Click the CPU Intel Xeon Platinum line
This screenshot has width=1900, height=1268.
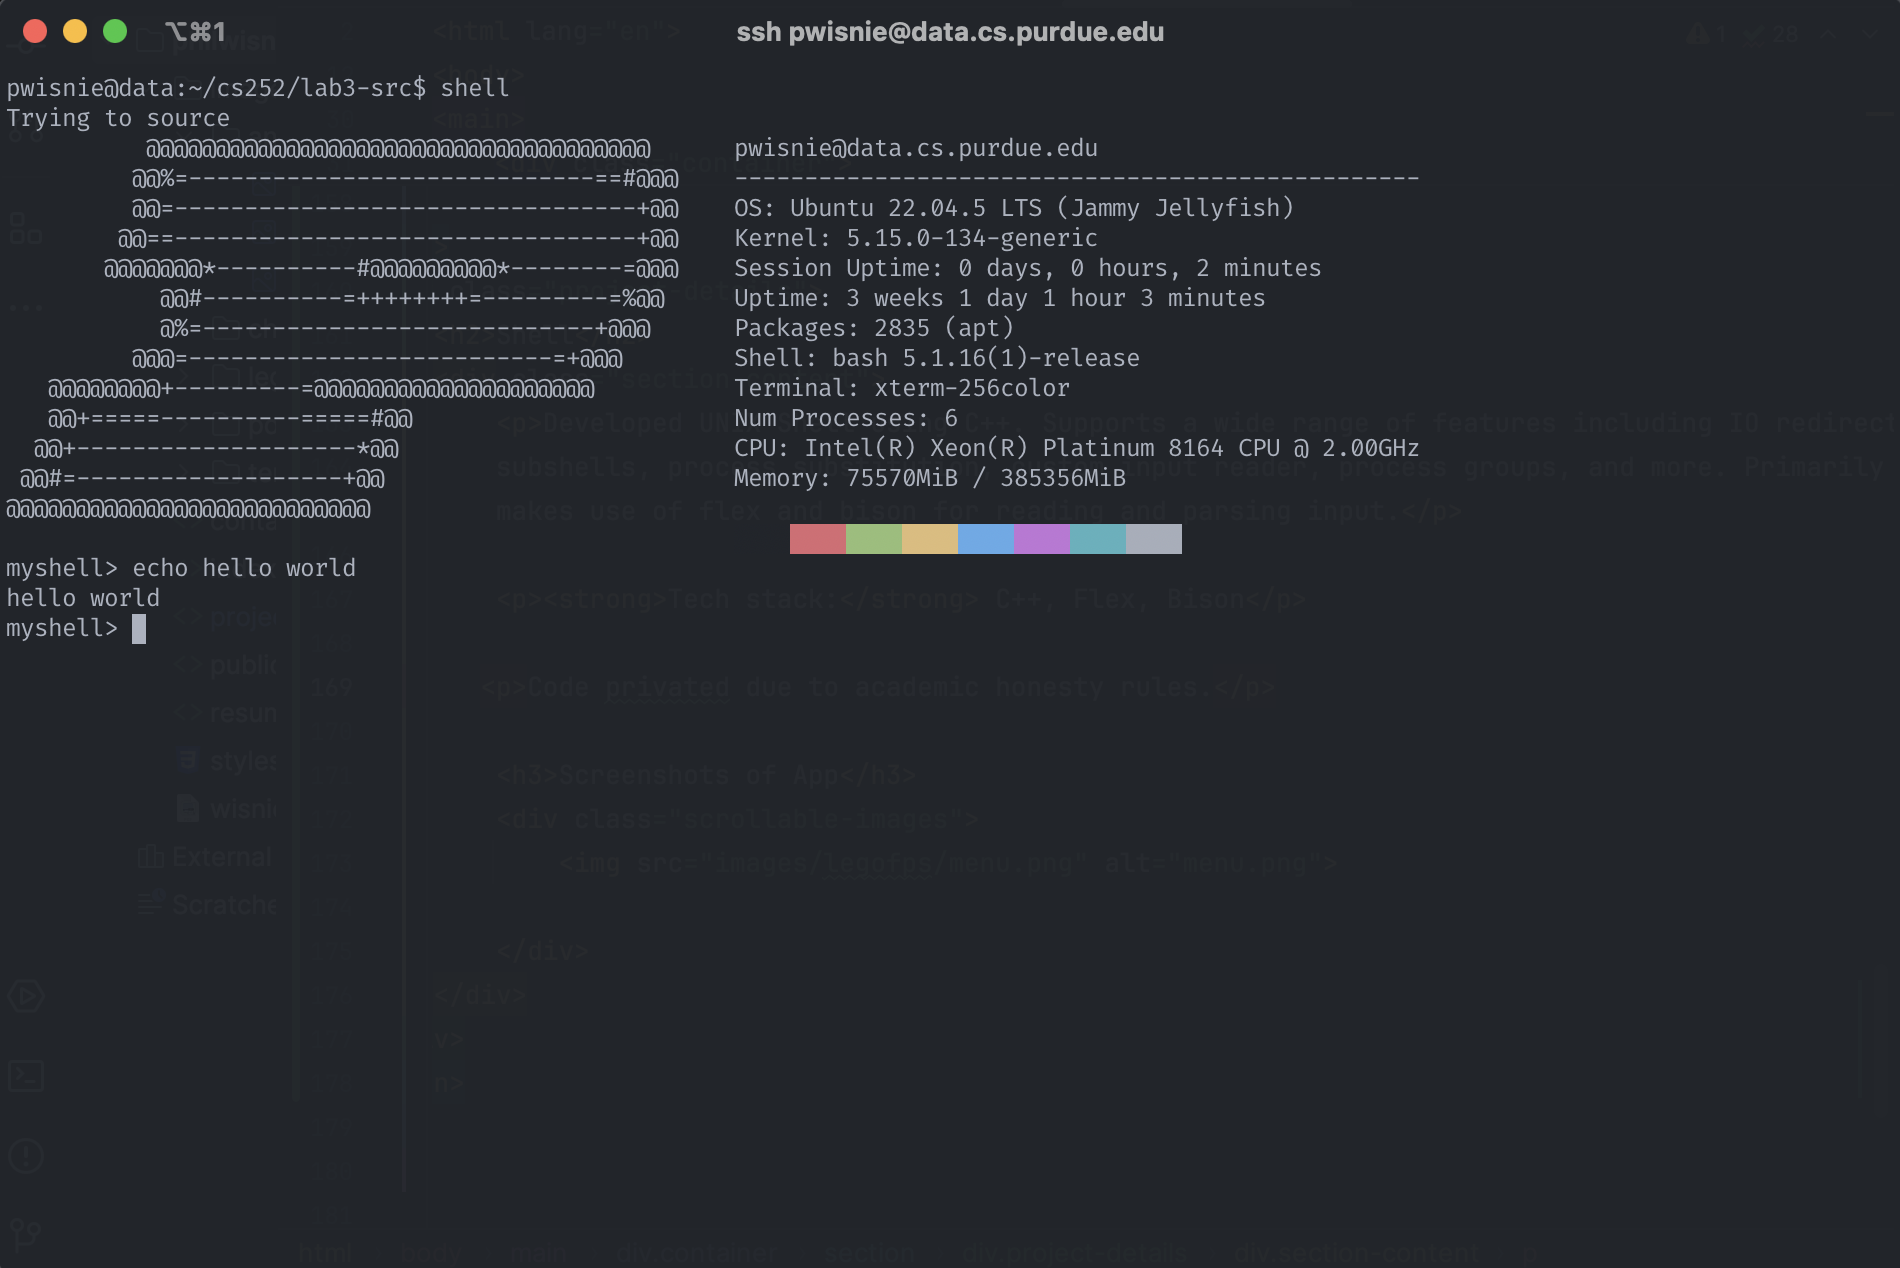coord(1077,448)
